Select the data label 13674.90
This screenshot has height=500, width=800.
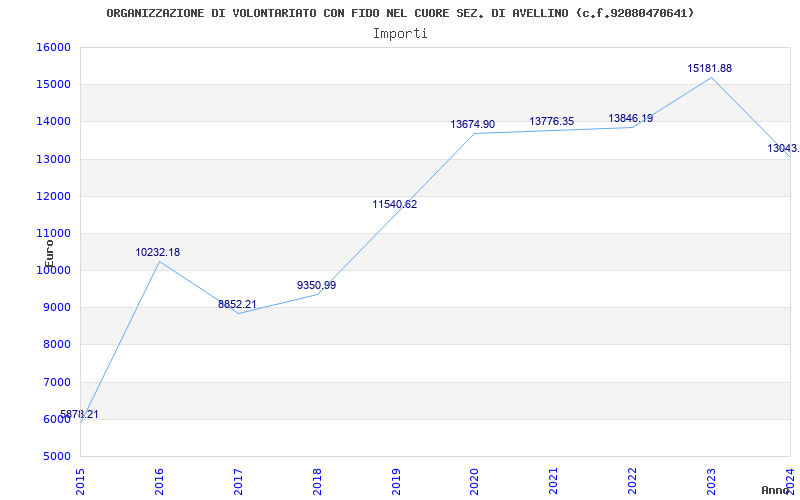(x=472, y=124)
